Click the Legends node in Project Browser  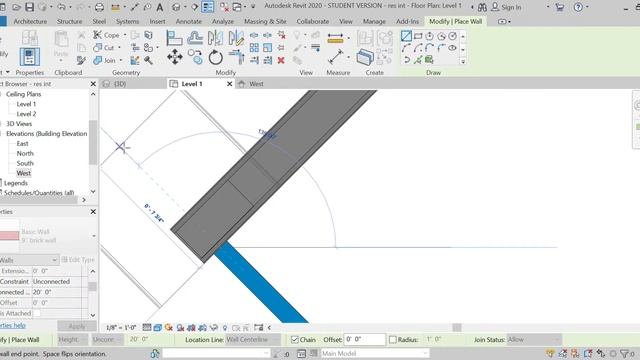16,183
